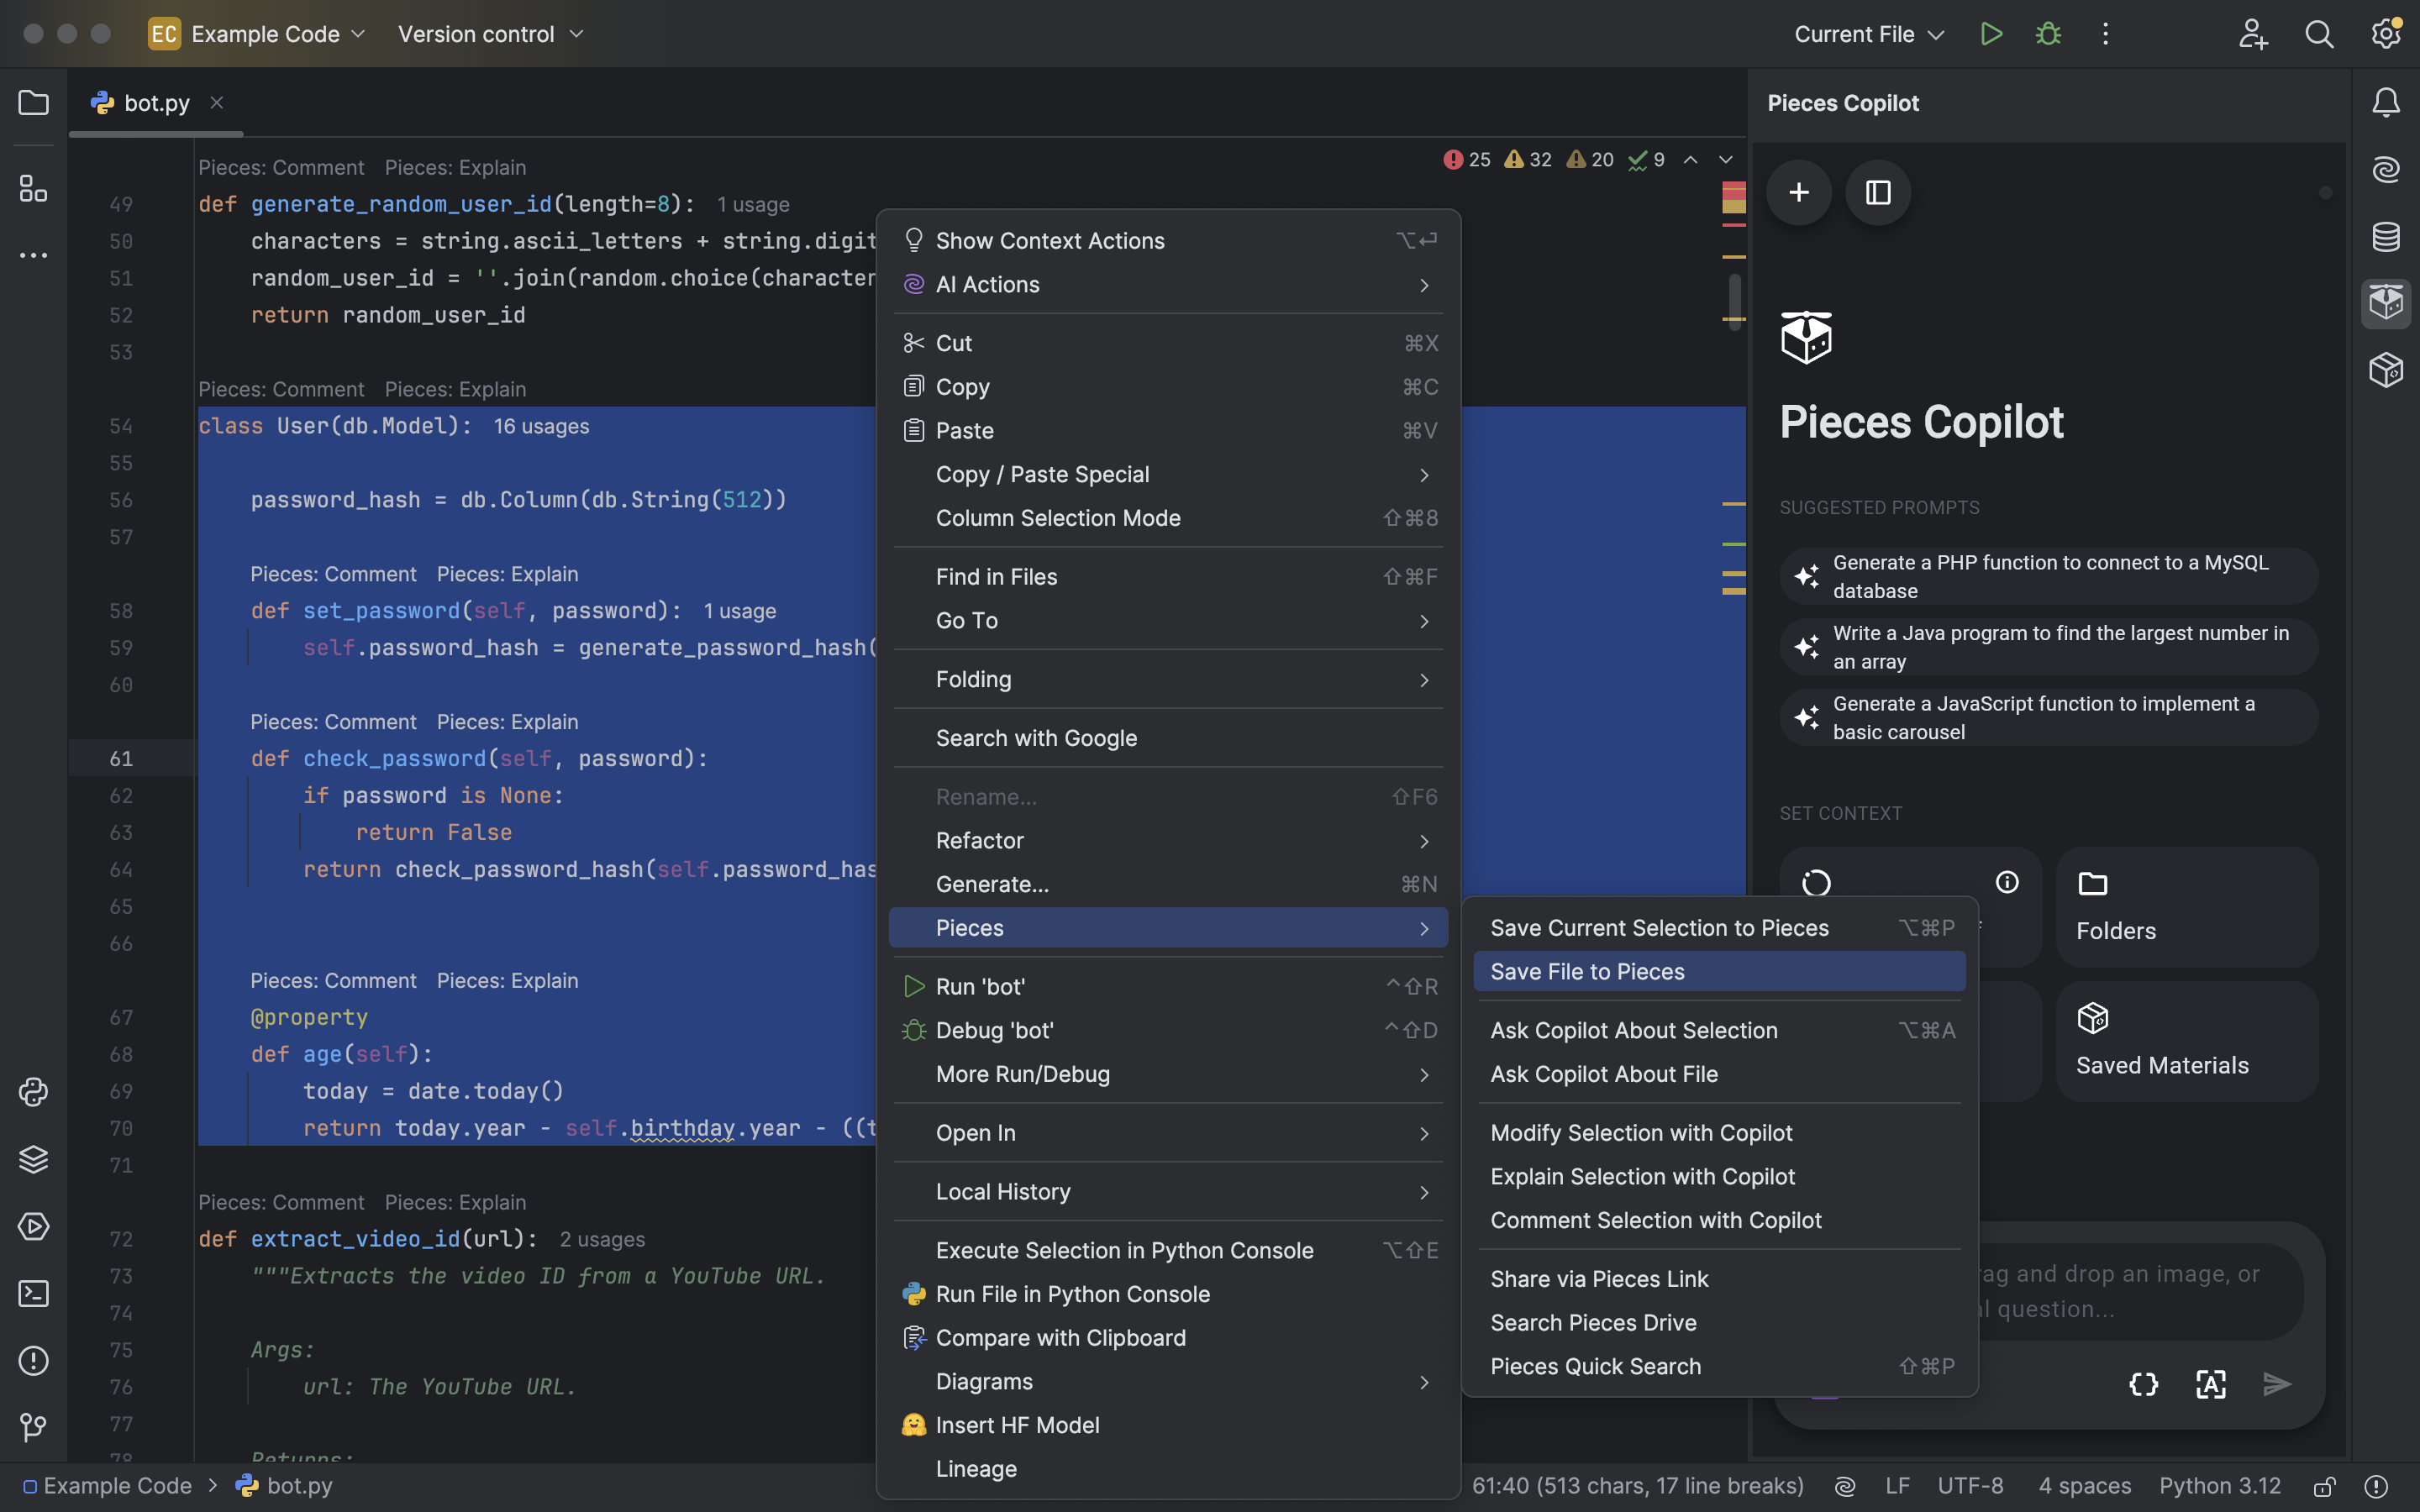The image size is (2420, 1512).
Task: Open IDE settings gear icon
Action: click(x=2386, y=34)
